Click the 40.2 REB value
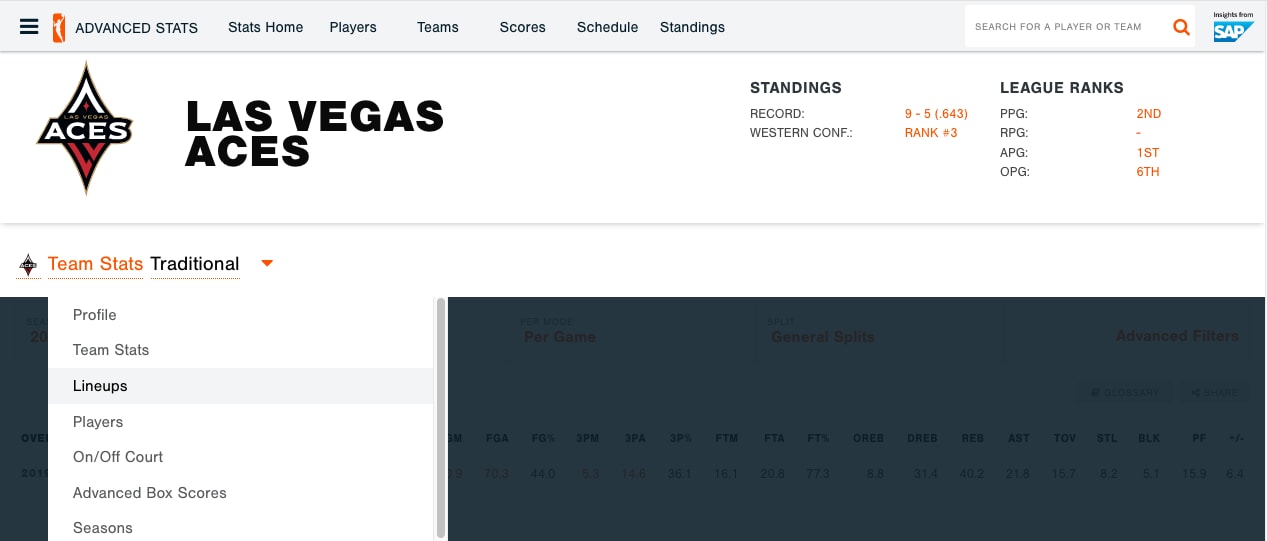 973,474
